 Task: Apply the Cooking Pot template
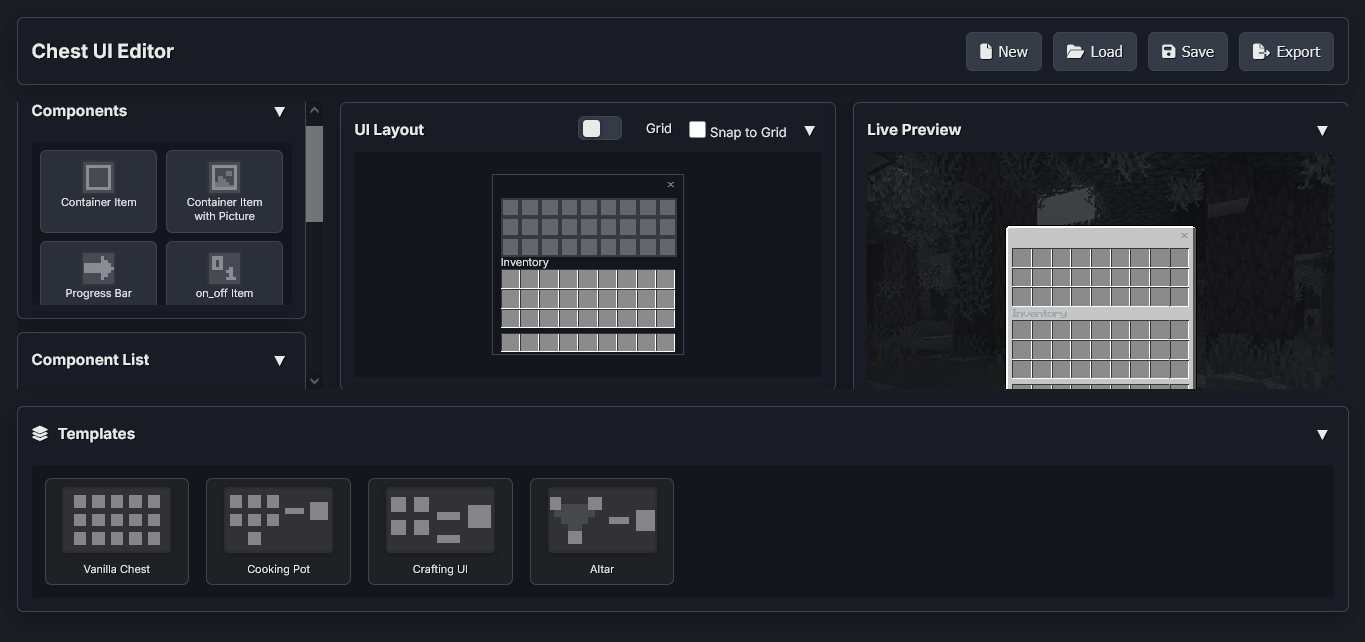tap(278, 531)
